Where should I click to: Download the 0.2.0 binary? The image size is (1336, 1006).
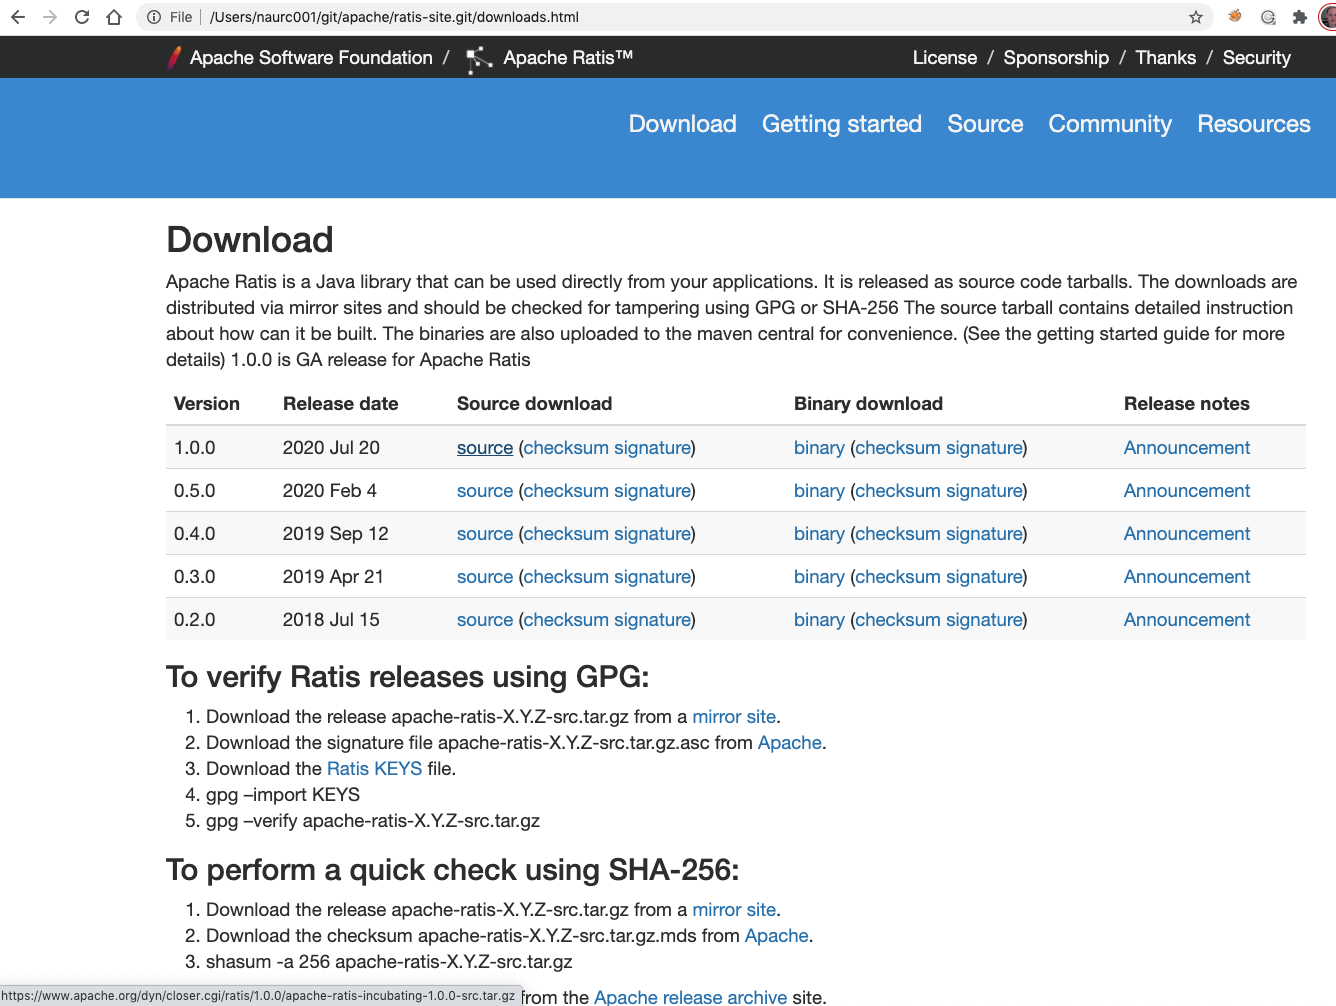pyautogui.click(x=819, y=620)
